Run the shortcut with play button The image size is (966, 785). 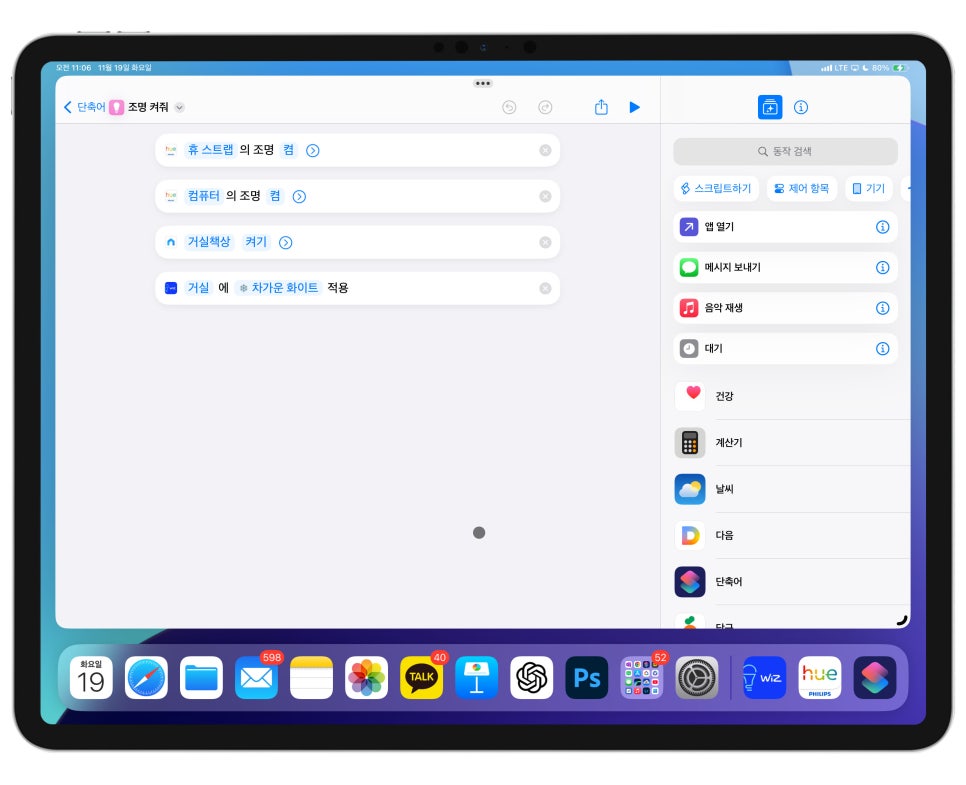click(x=635, y=107)
